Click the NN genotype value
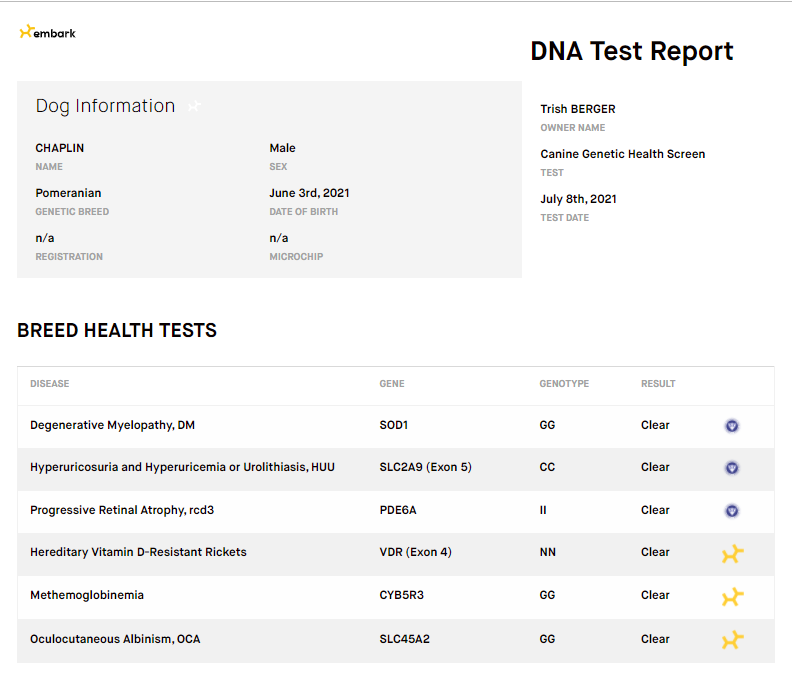This screenshot has height=680, width=792. point(548,552)
